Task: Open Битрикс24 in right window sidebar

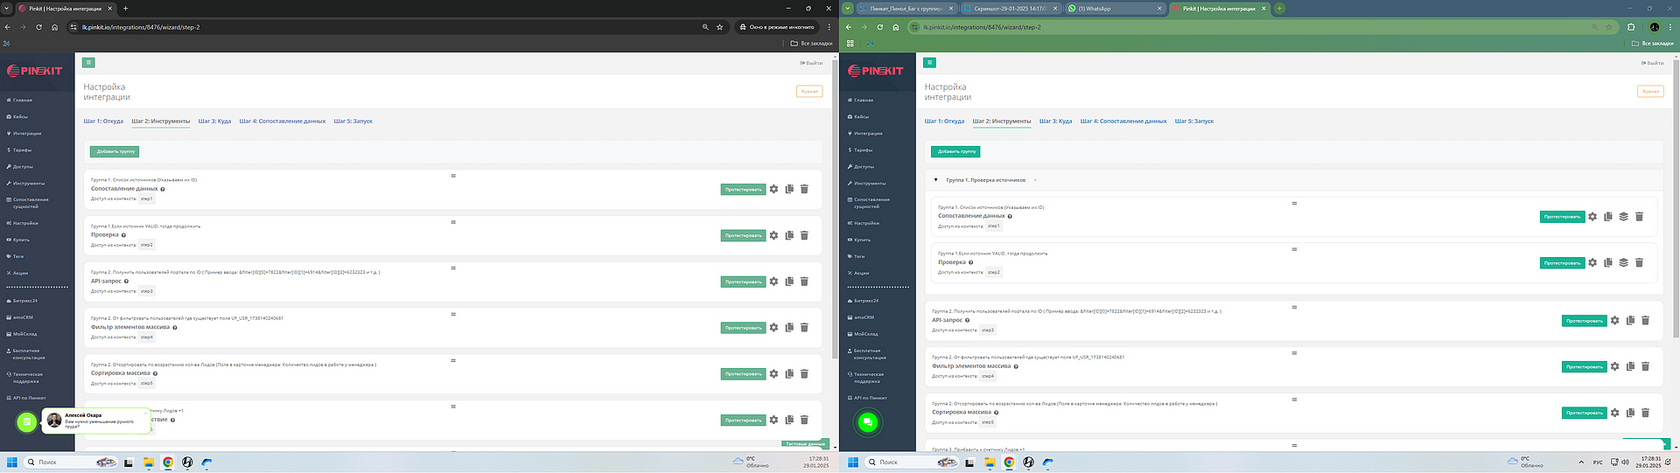Action: (x=865, y=300)
